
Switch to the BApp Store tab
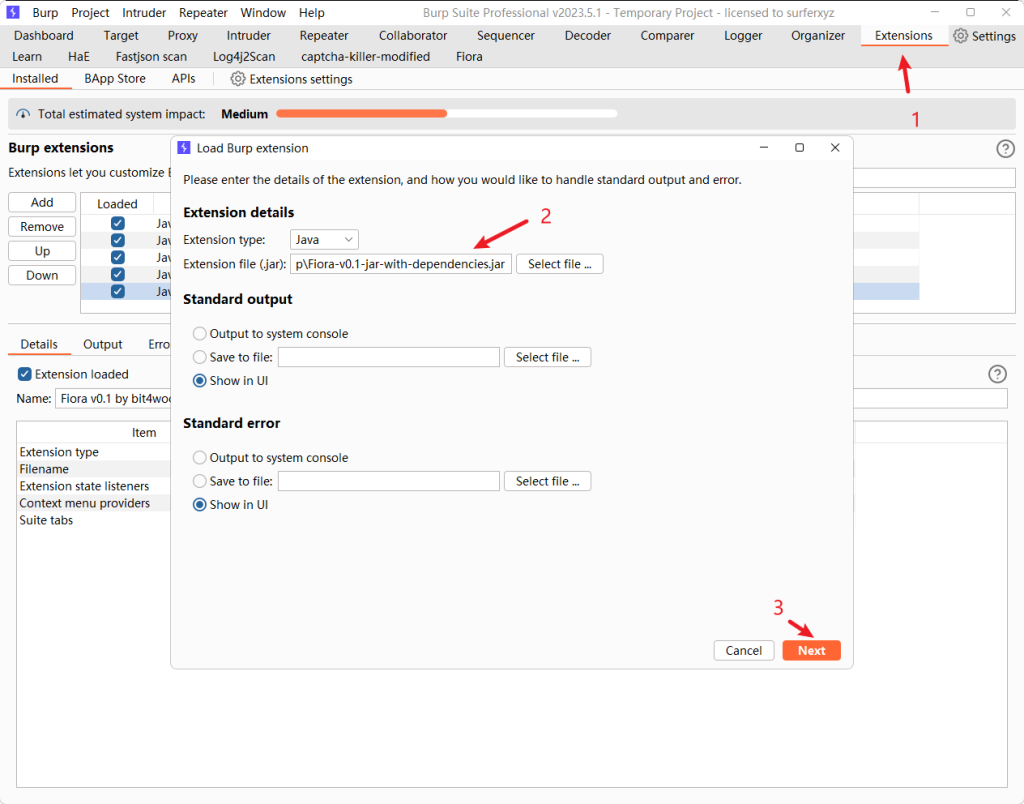click(115, 79)
